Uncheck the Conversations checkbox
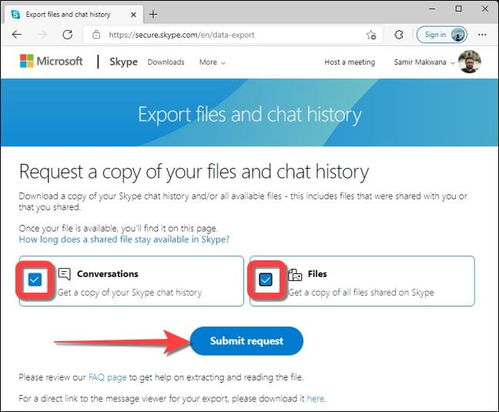Viewport: 499px width, 412px height. 35,279
